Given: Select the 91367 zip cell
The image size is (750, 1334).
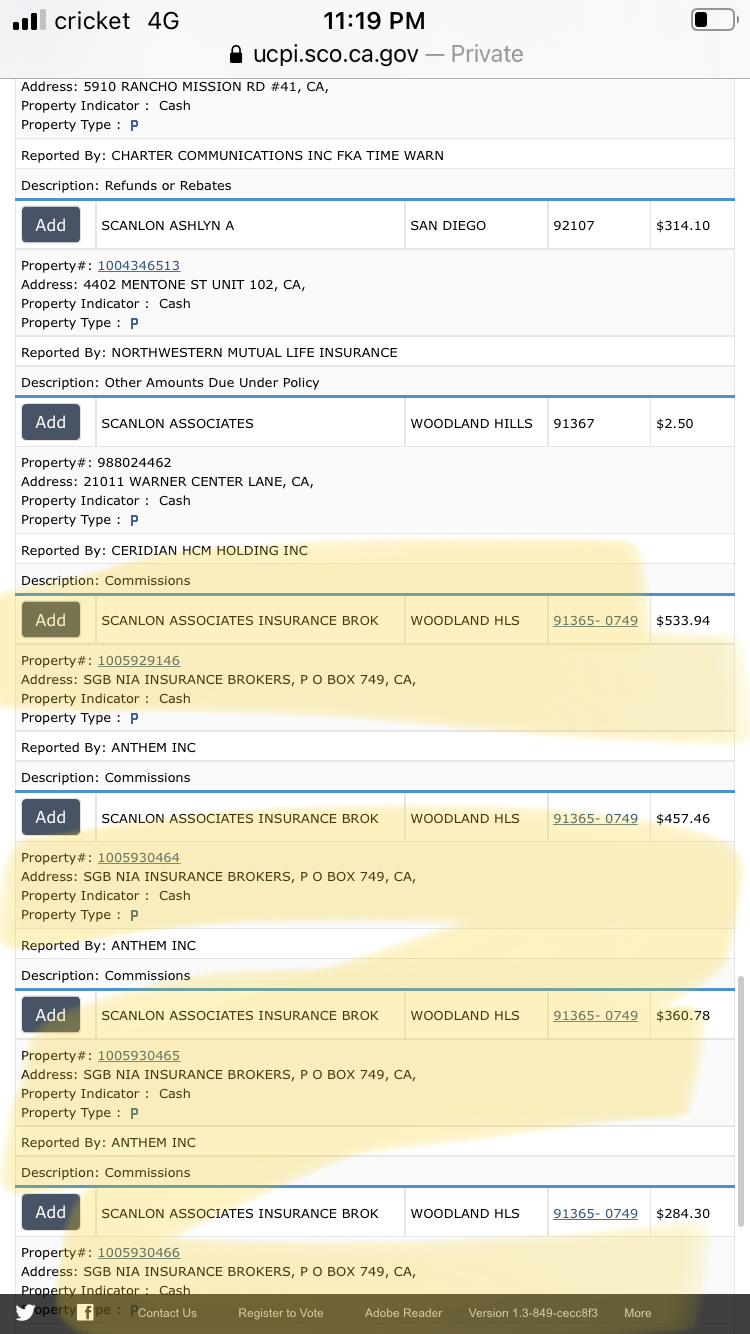Looking at the screenshot, I should point(598,423).
